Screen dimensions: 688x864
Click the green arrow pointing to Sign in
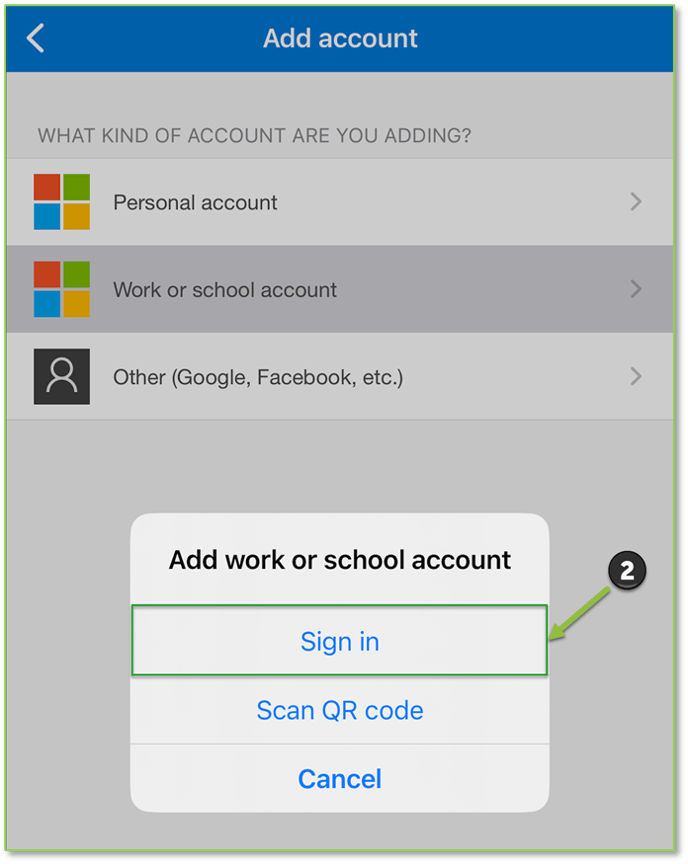point(579,614)
